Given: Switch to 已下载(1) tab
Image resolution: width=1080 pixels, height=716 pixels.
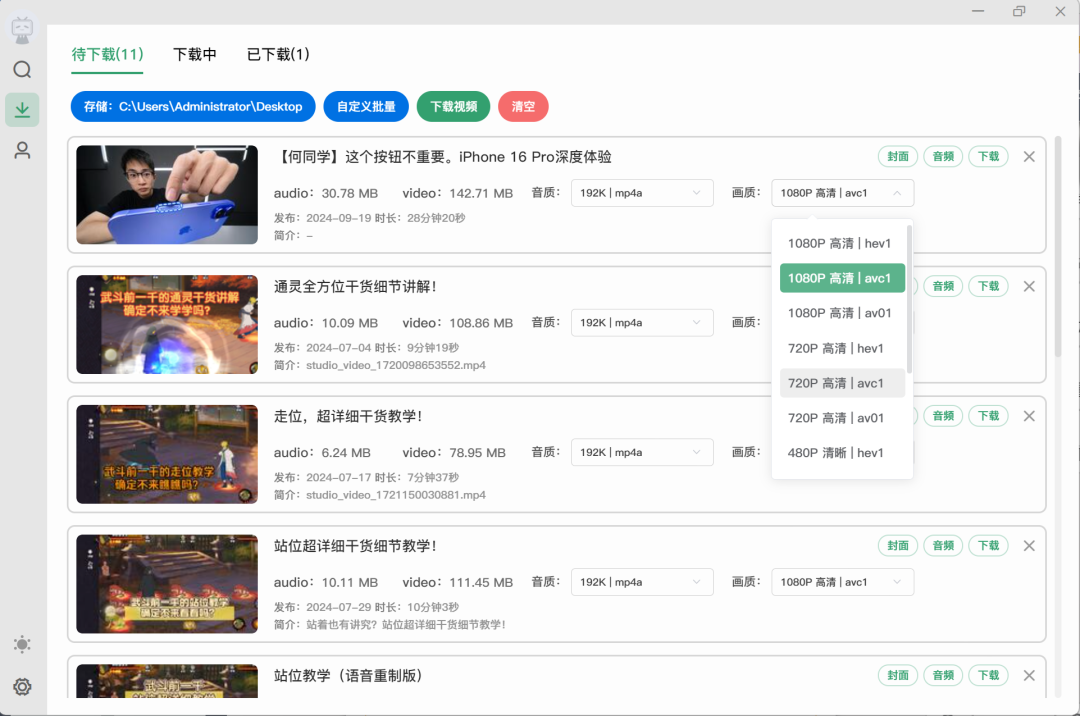Looking at the screenshot, I should tap(278, 54).
